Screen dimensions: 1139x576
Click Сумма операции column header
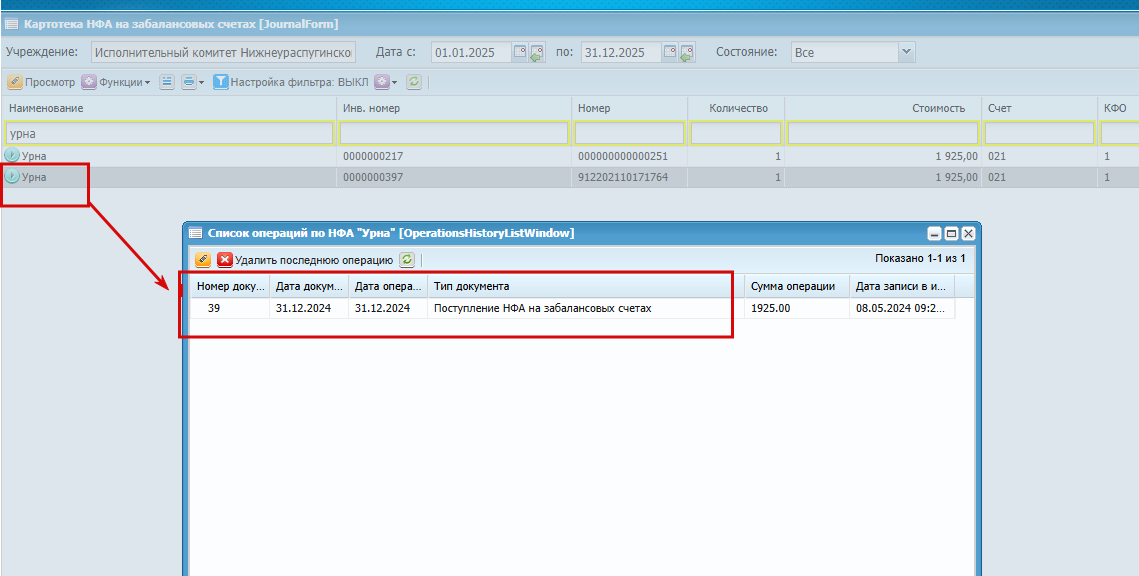tap(797, 286)
